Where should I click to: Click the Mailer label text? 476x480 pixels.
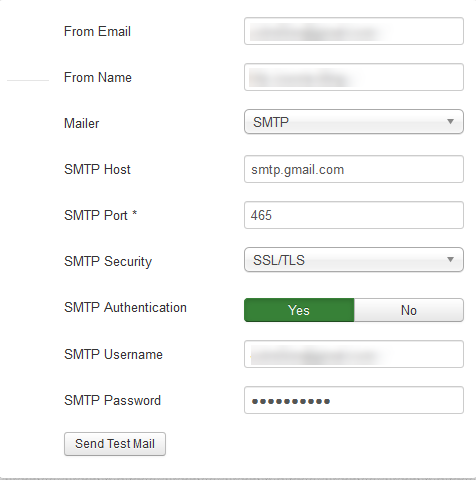coord(81,123)
